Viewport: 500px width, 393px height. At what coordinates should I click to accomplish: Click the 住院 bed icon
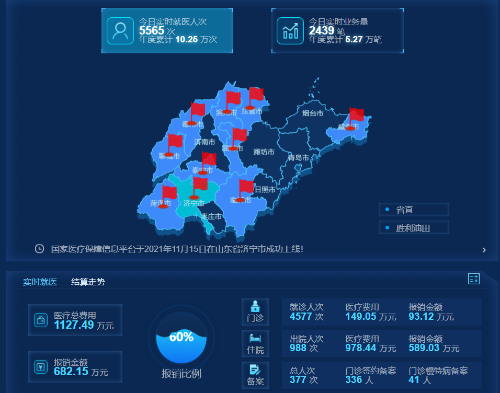pyautogui.click(x=255, y=344)
